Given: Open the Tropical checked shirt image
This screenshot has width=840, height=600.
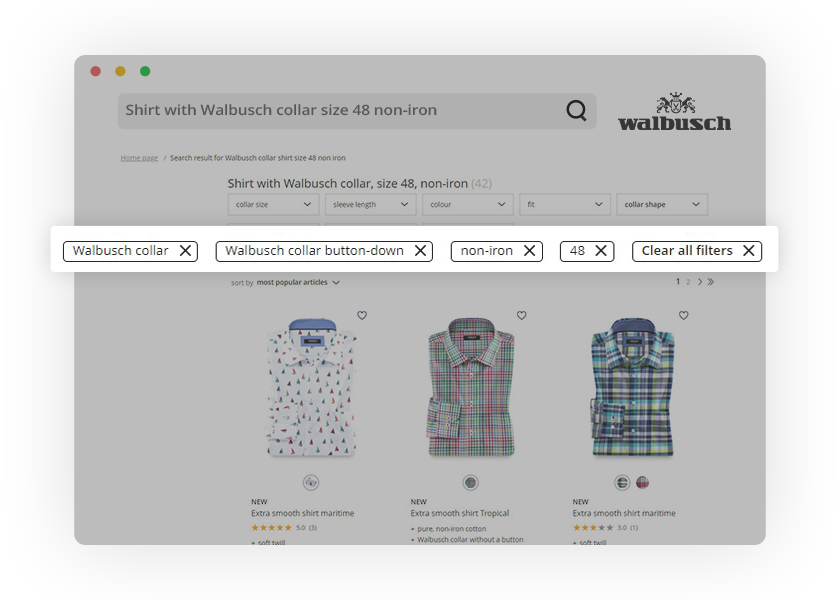Looking at the screenshot, I should point(471,387).
